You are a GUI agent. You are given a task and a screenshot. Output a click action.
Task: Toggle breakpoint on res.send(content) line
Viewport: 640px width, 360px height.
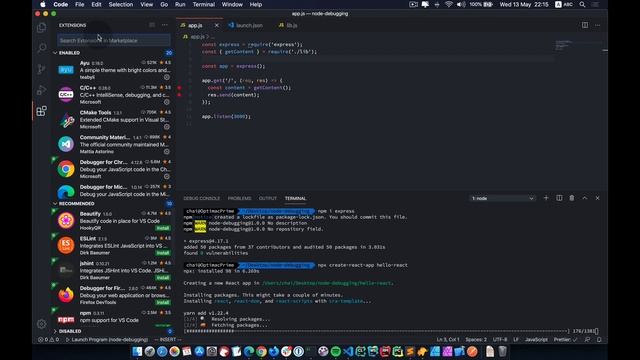(x=179, y=95)
